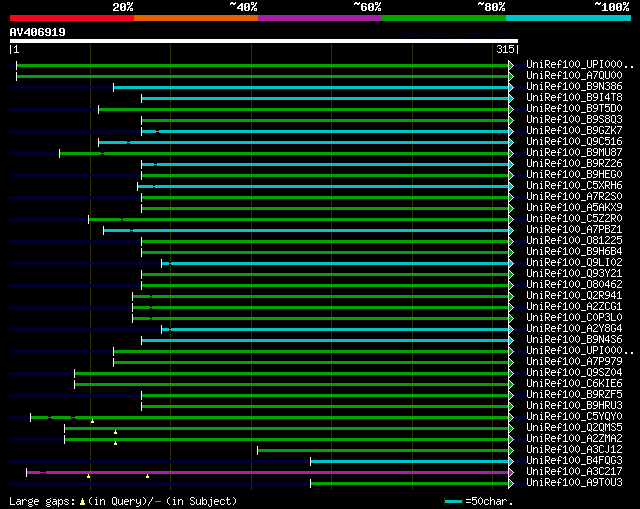Click the UniRef100_Q2R941 label
Viewport: 640px width, 509px height.
[574, 296]
